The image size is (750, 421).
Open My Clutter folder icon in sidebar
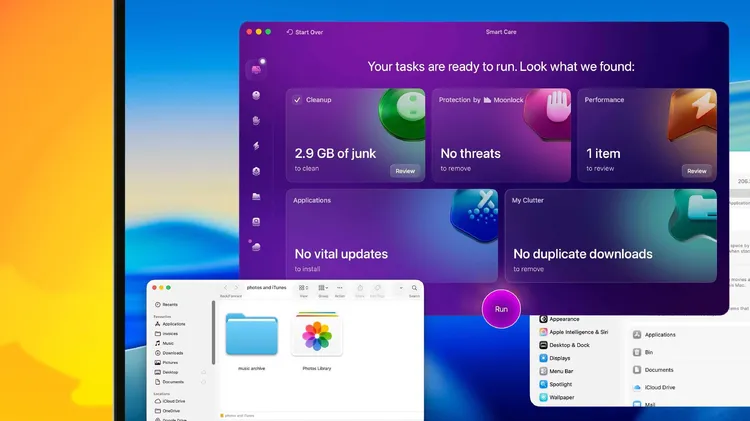(x=257, y=196)
